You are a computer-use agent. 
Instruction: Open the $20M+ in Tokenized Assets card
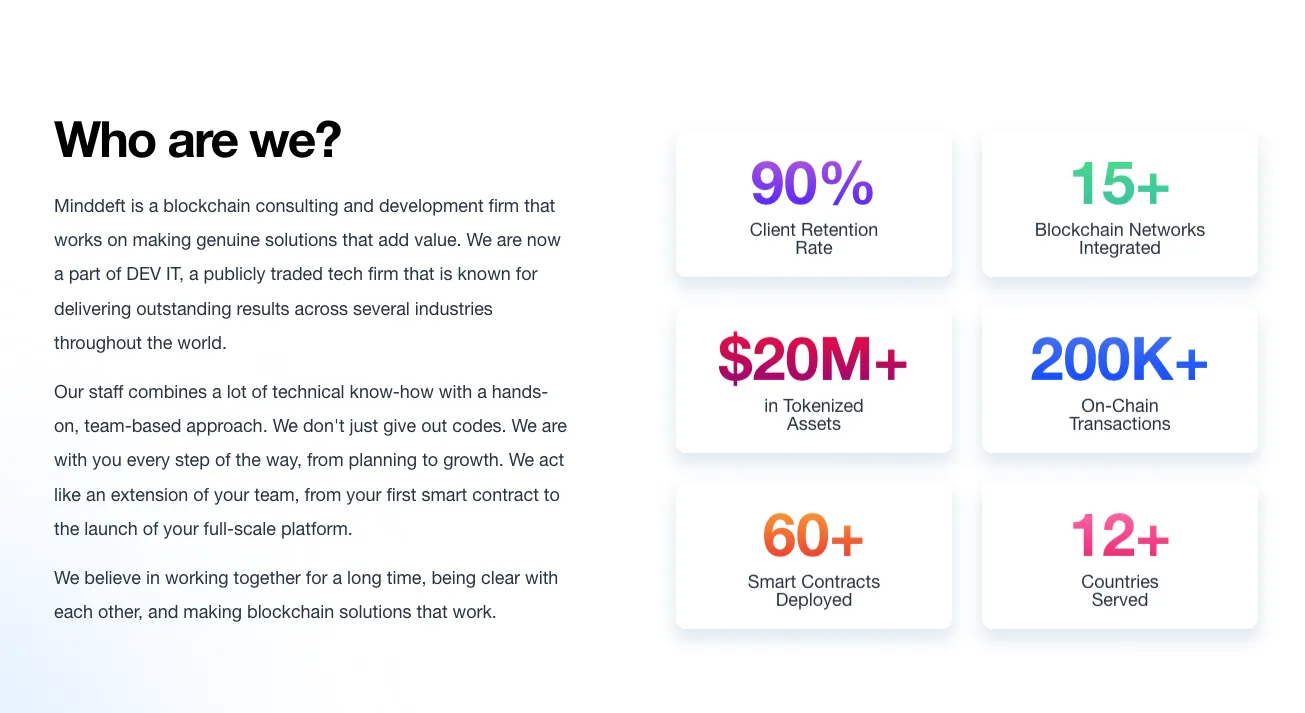[814, 380]
